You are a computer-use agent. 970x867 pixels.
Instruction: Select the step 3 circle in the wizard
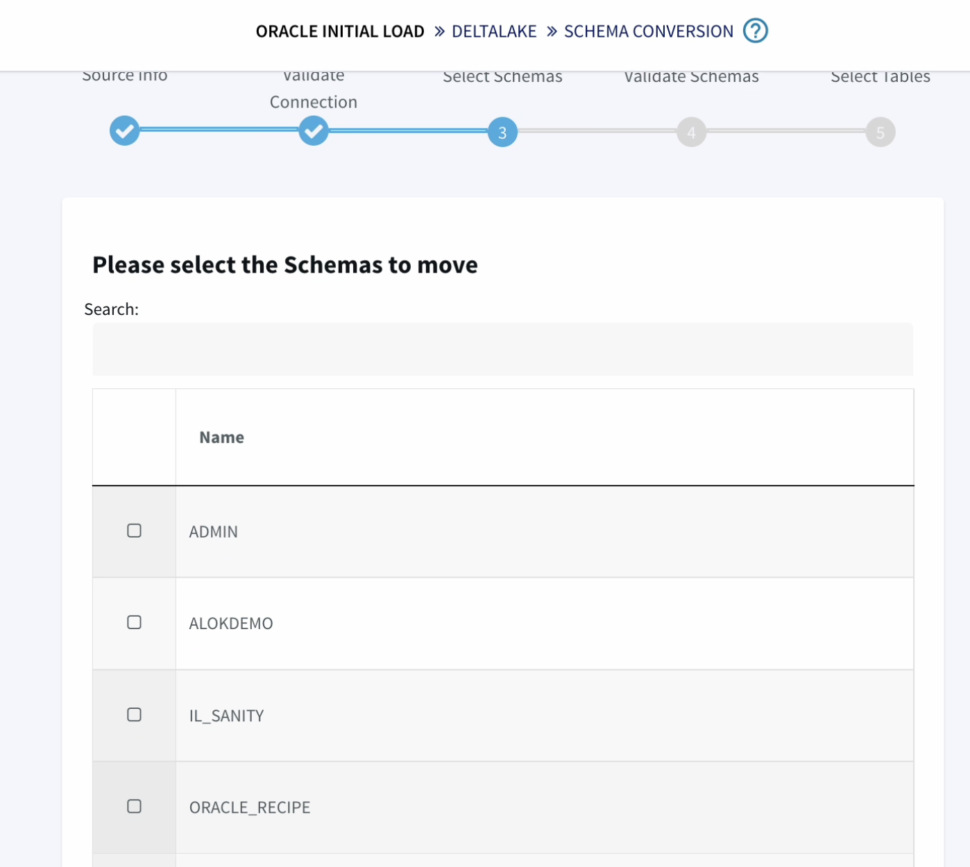(x=502, y=132)
